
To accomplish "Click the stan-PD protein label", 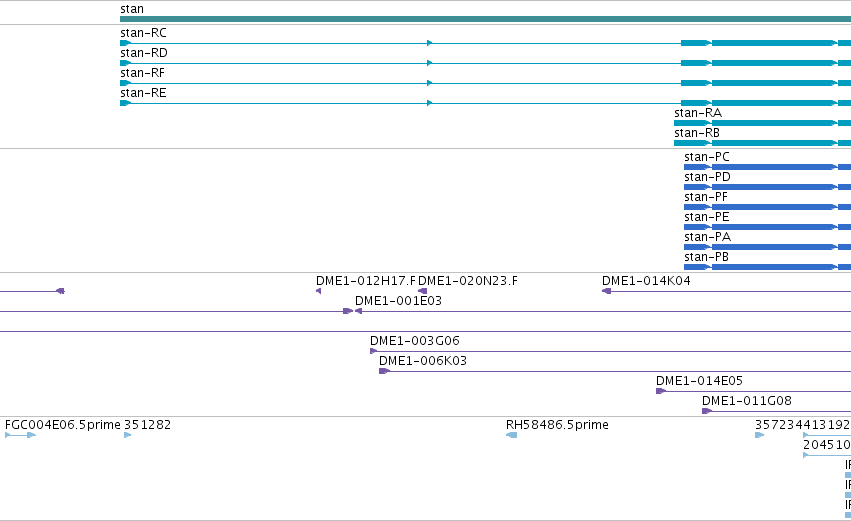I will click(707, 177).
